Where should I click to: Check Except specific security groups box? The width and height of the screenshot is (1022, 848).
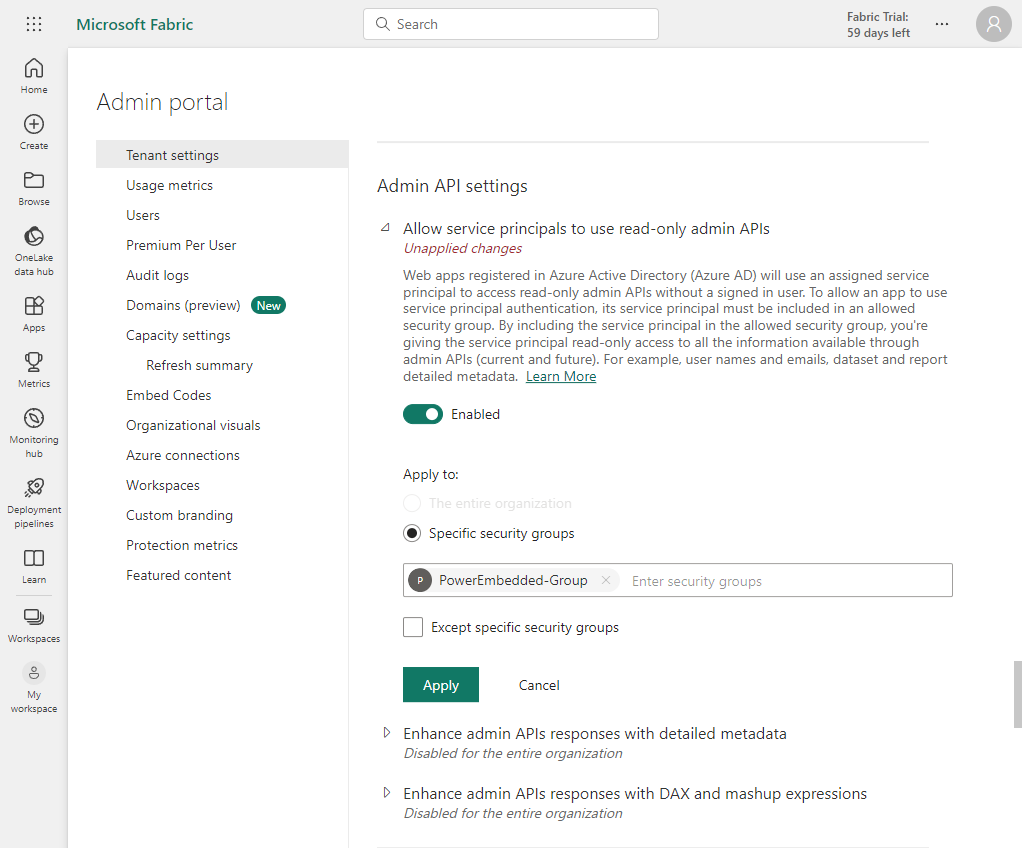413,627
